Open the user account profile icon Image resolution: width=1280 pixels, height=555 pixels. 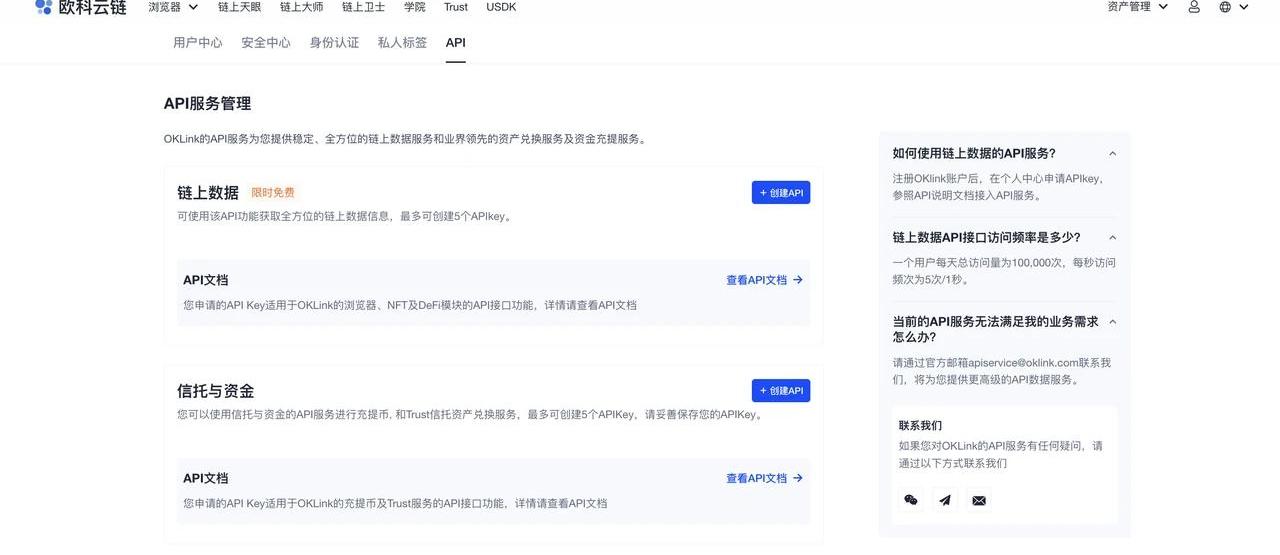(1194, 7)
